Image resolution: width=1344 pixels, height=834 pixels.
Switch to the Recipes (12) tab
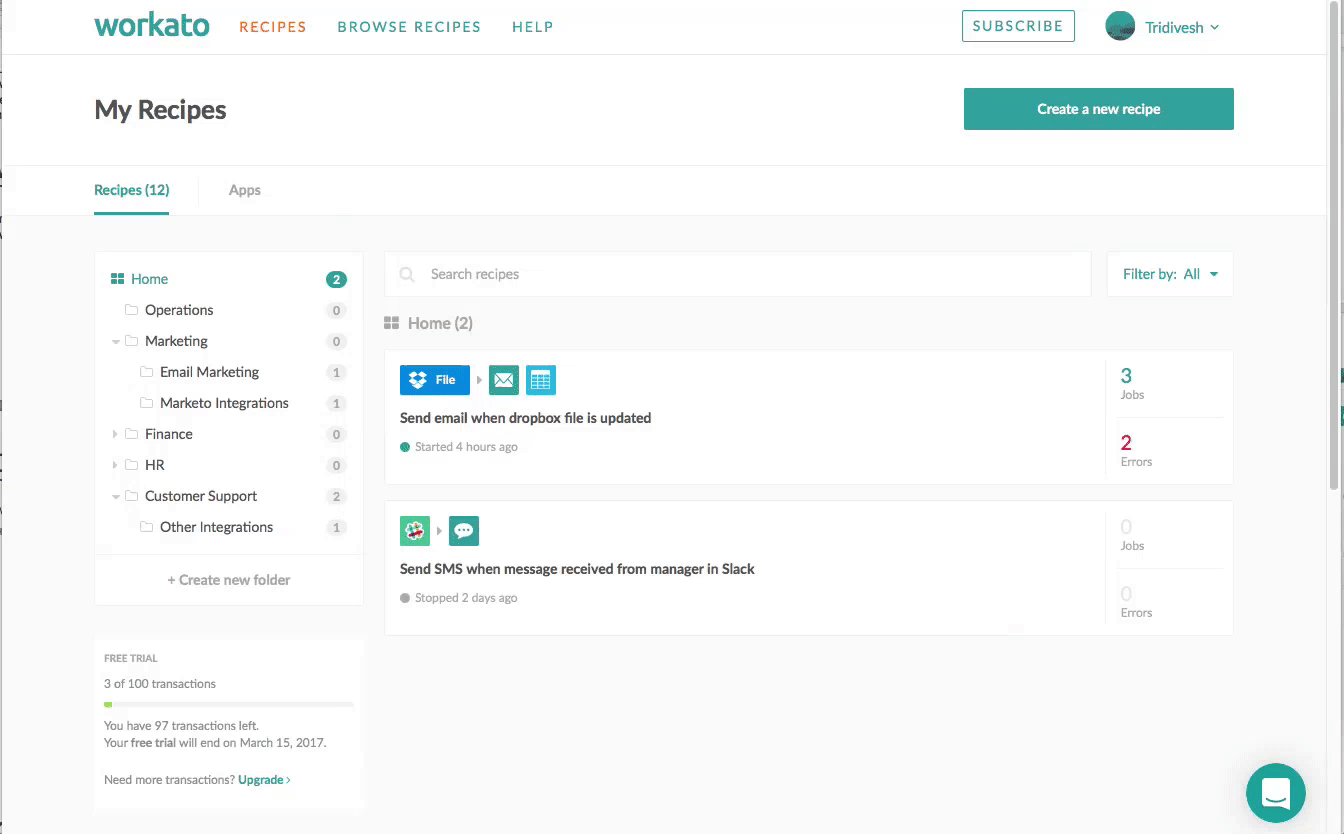[131, 190]
